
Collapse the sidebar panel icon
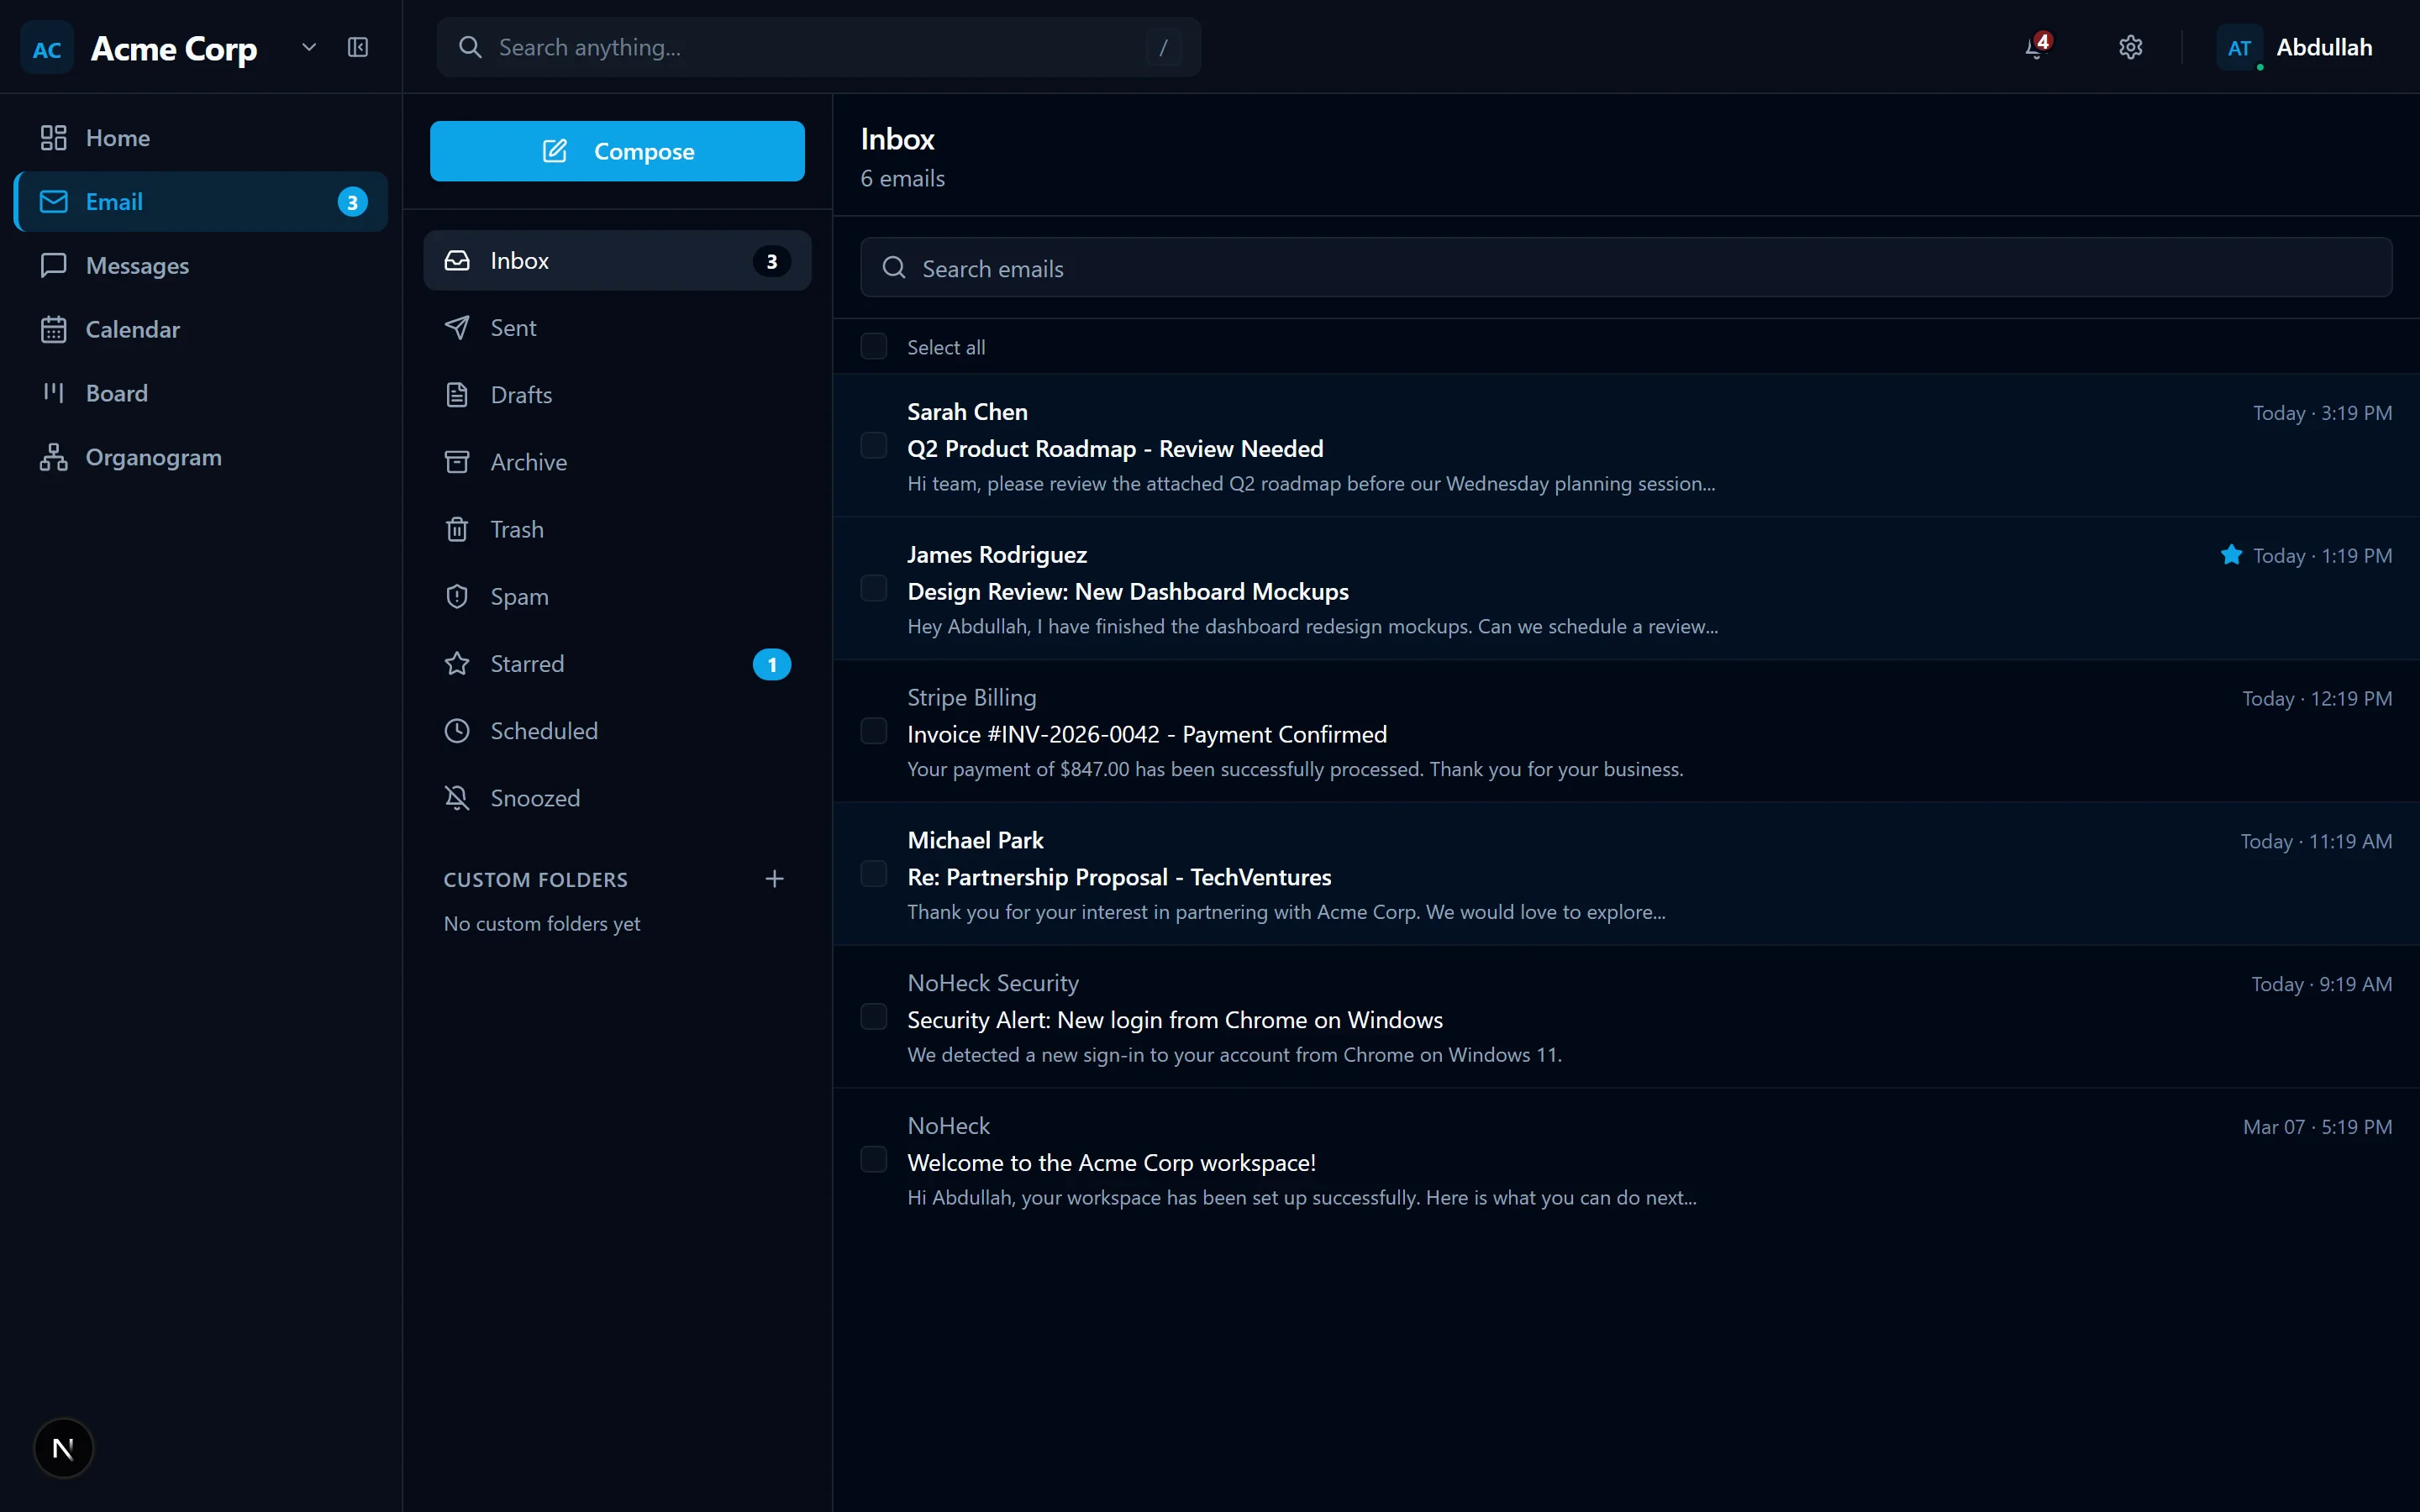tap(358, 47)
